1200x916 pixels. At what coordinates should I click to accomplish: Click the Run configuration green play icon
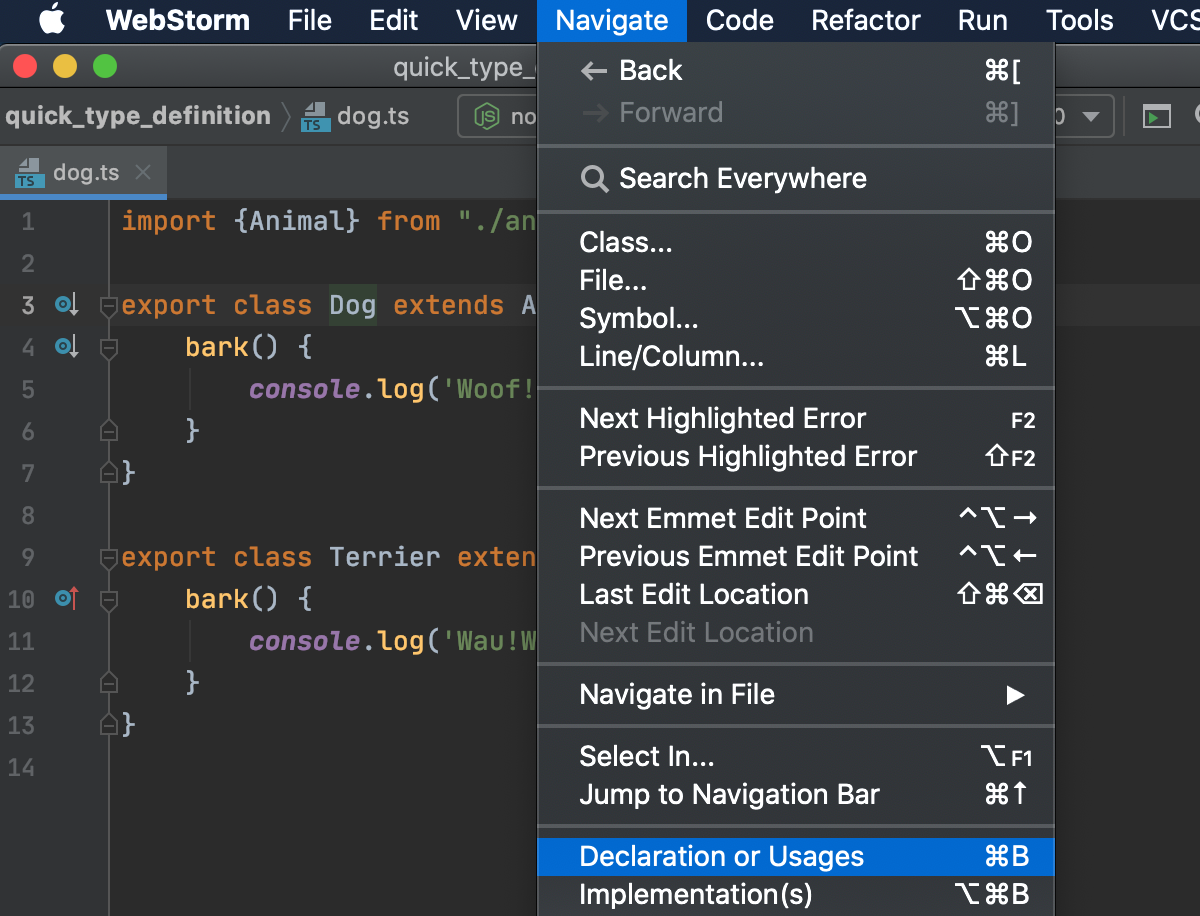click(1156, 116)
